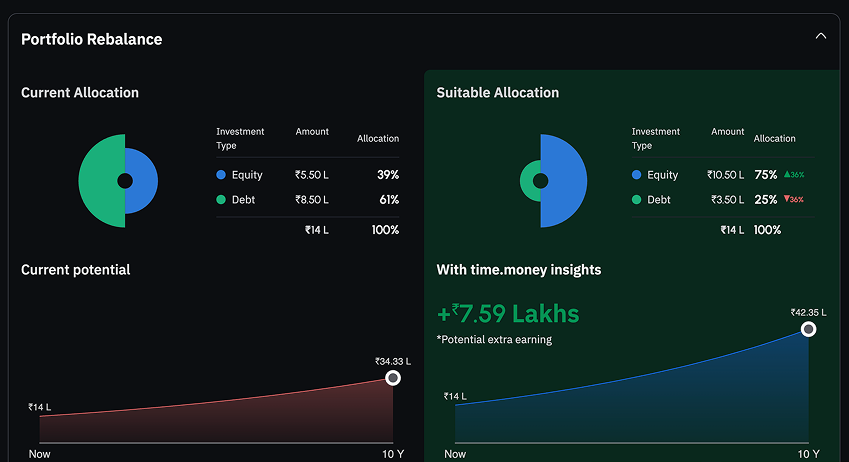Image resolution: width=849 pixels, height=462 pixels.
Task: Click the Portfolio Rebalance heading
Action: pos(92,39)
